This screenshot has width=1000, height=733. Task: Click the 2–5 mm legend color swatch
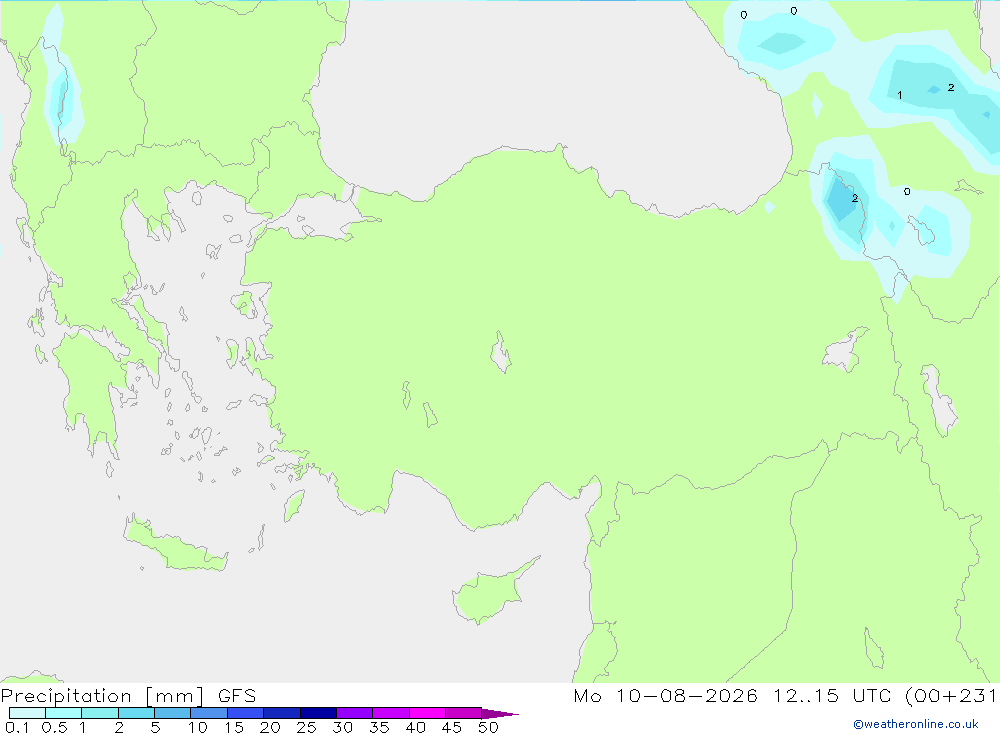coord(136,713)
